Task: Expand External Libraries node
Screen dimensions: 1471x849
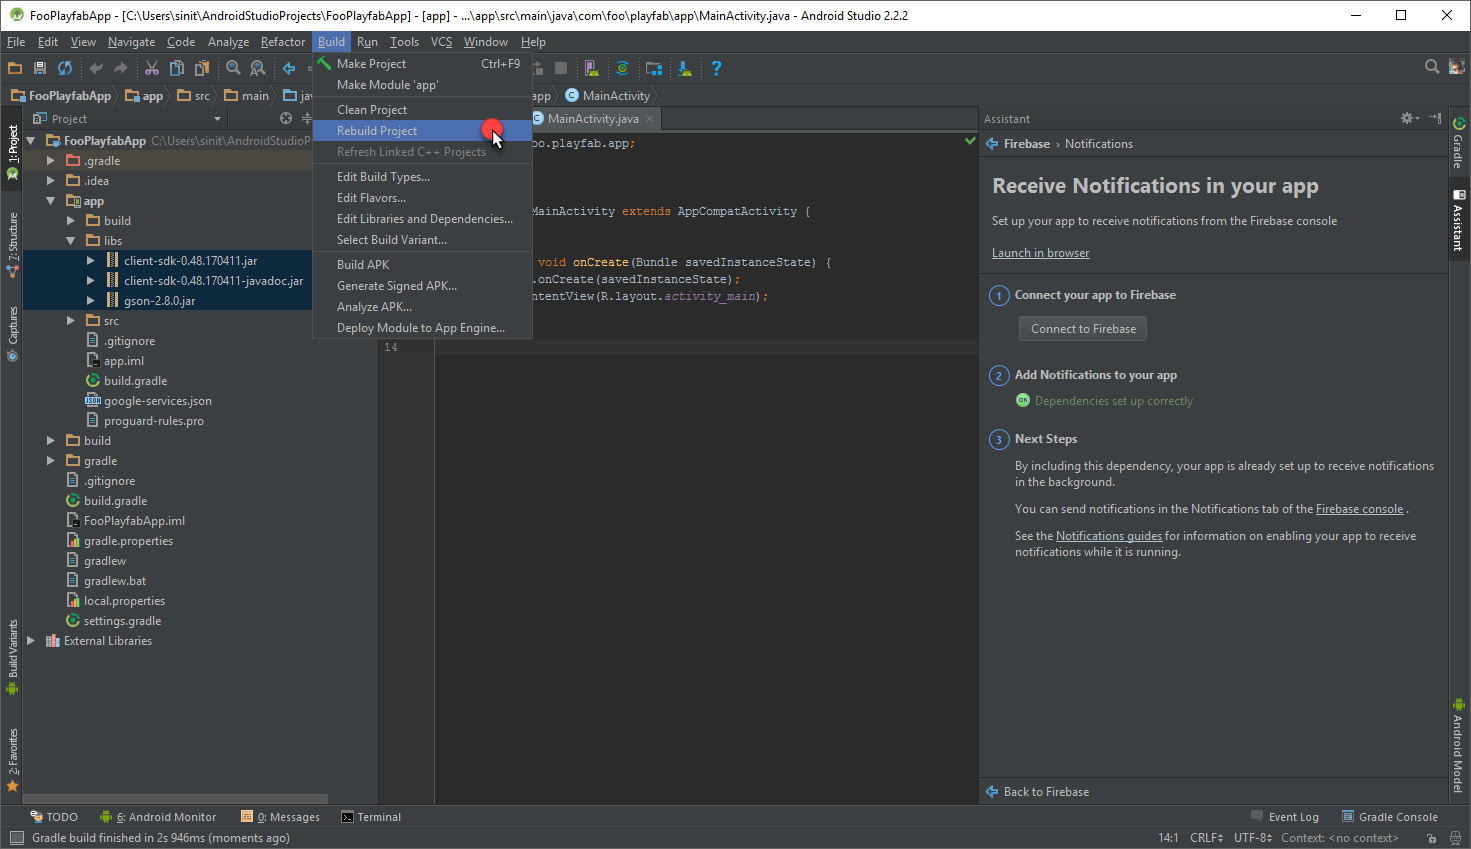Action: point(31,641)
